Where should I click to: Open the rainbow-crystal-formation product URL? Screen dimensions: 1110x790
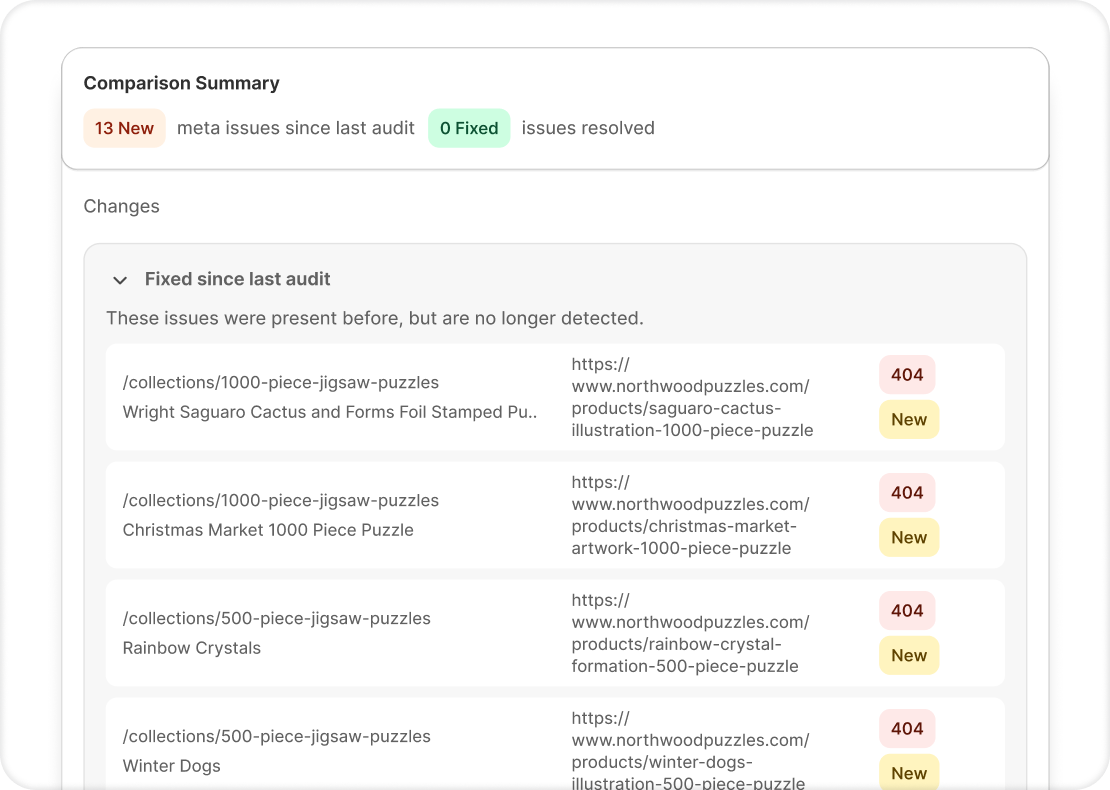691,634
